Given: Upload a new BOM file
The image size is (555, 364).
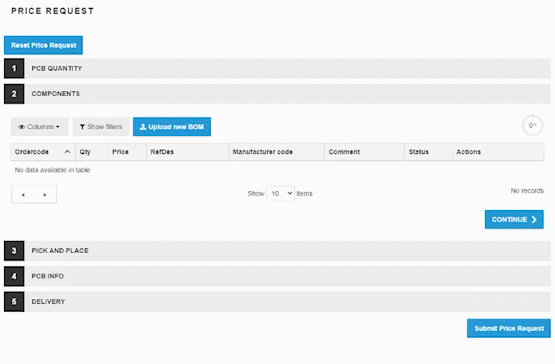Looking at the screenshot, I should pos(172,127).
